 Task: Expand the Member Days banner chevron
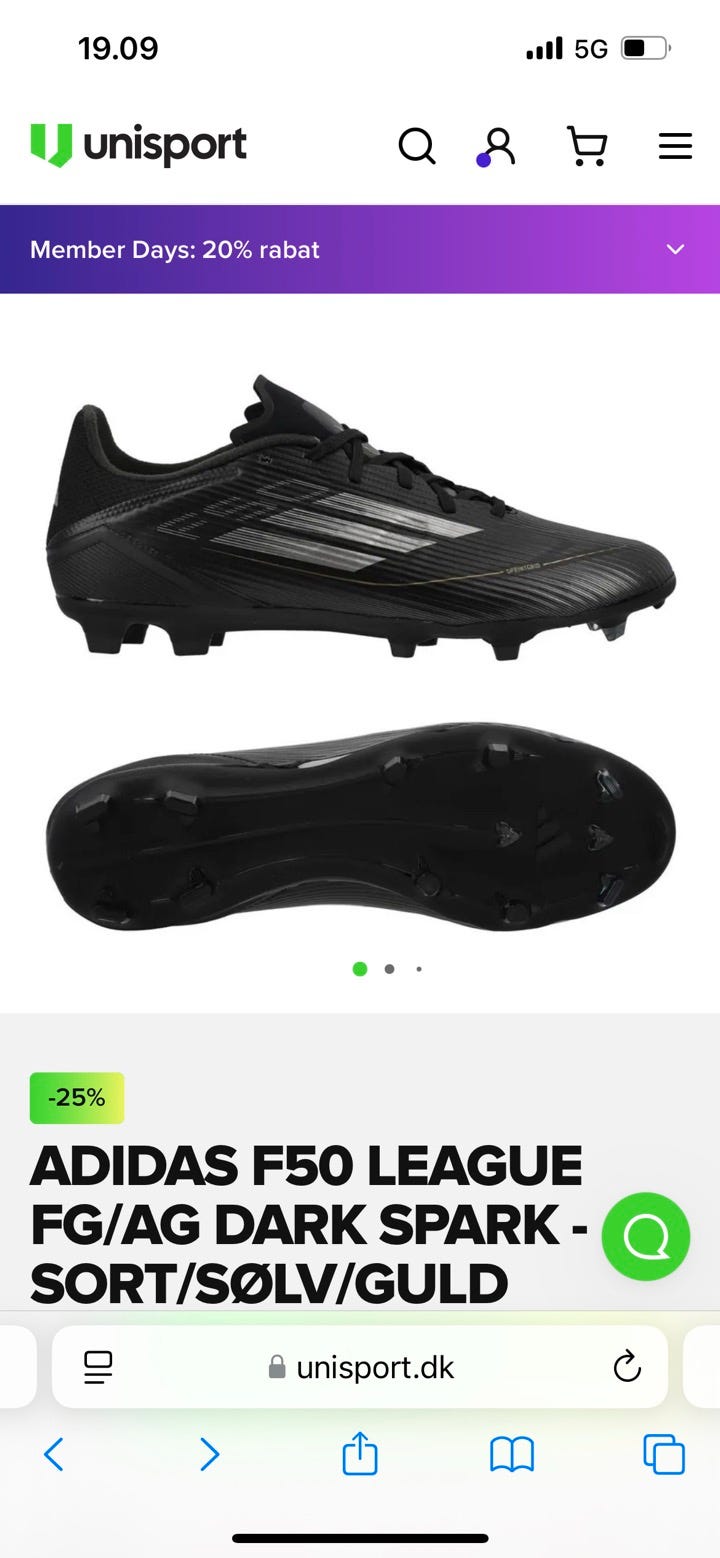[x=676, y=249]
